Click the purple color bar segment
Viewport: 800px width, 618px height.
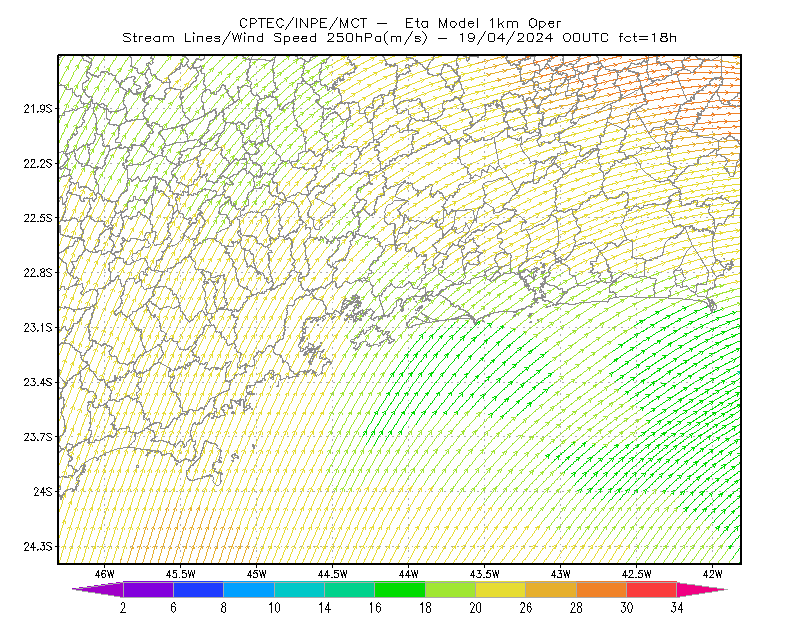coord(148,589)
